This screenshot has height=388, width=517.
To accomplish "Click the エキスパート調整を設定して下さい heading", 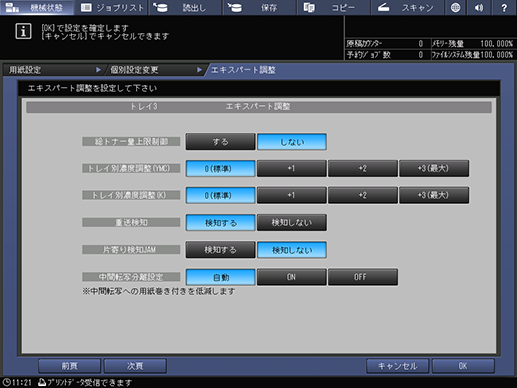I will 92,88.
